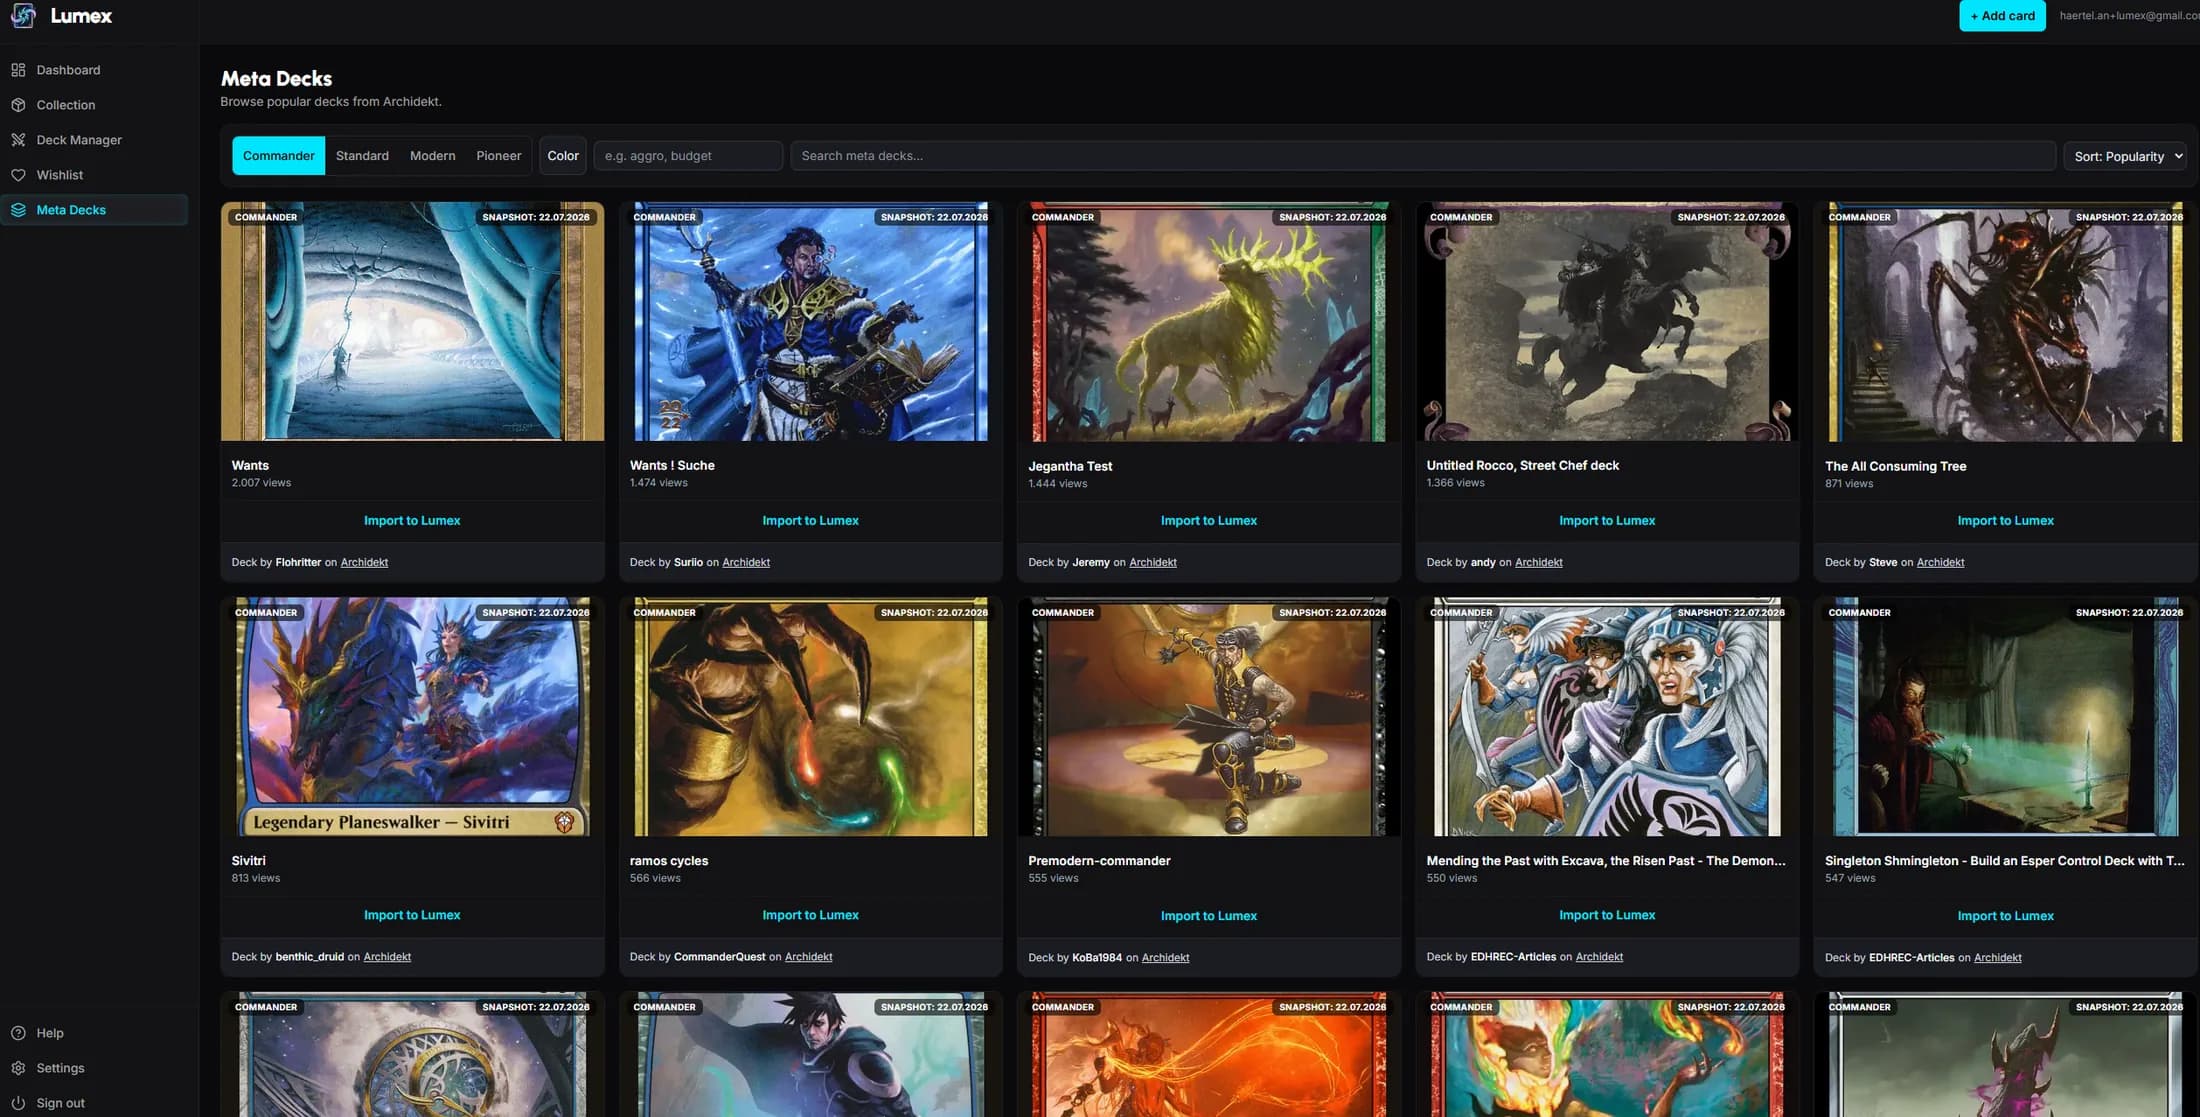The image size is (2200, 1117).
Task: Click the Sign out power icon
Action: [x=18, y=1103]
